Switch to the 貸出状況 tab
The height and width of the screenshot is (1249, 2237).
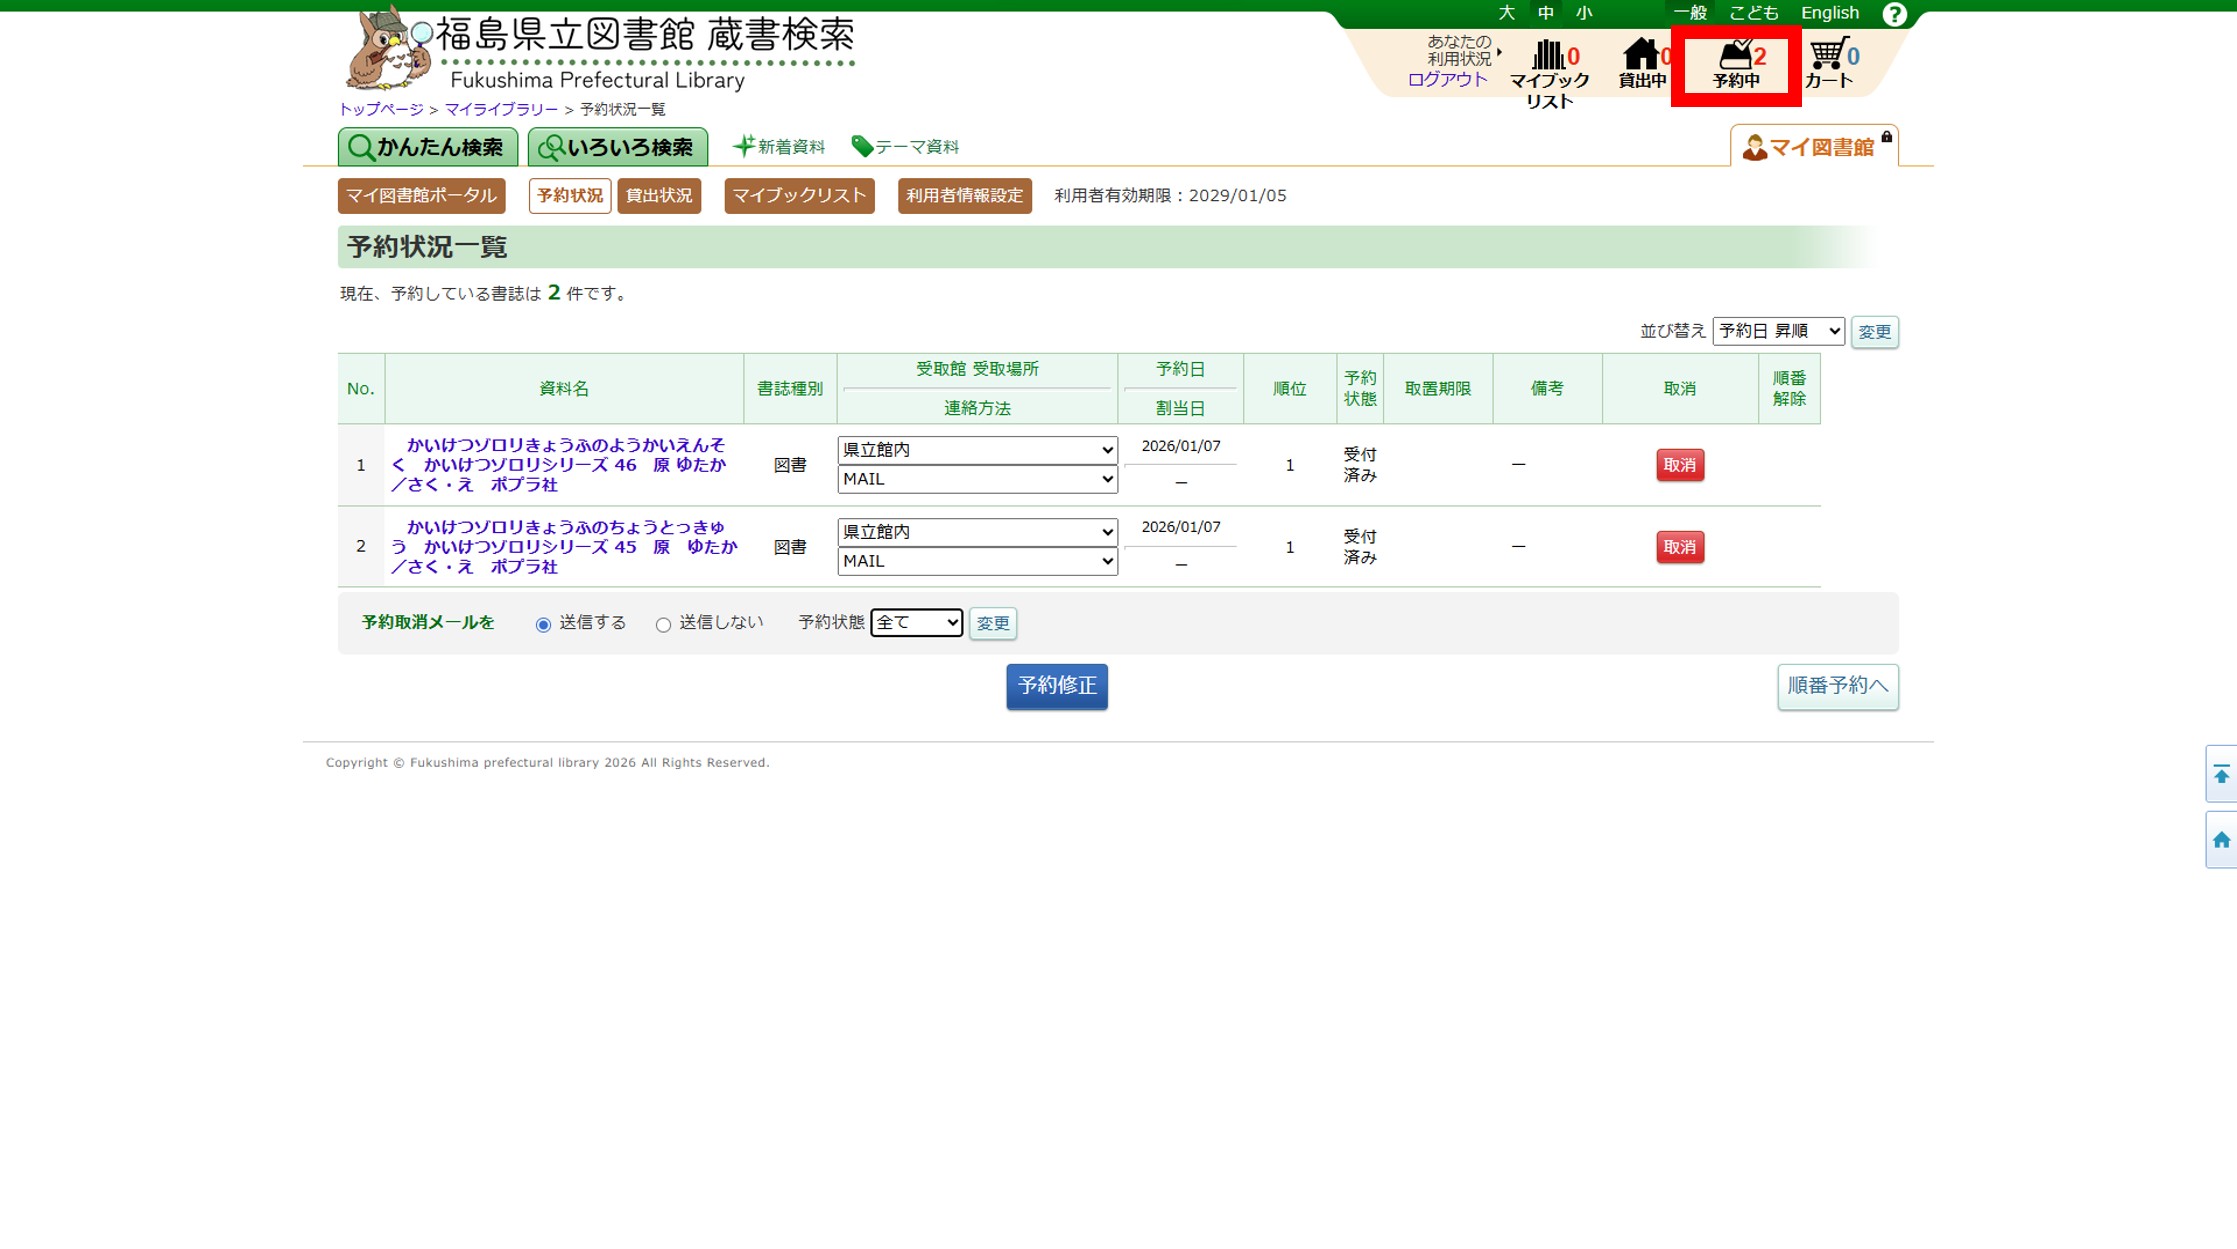point(658,195)
